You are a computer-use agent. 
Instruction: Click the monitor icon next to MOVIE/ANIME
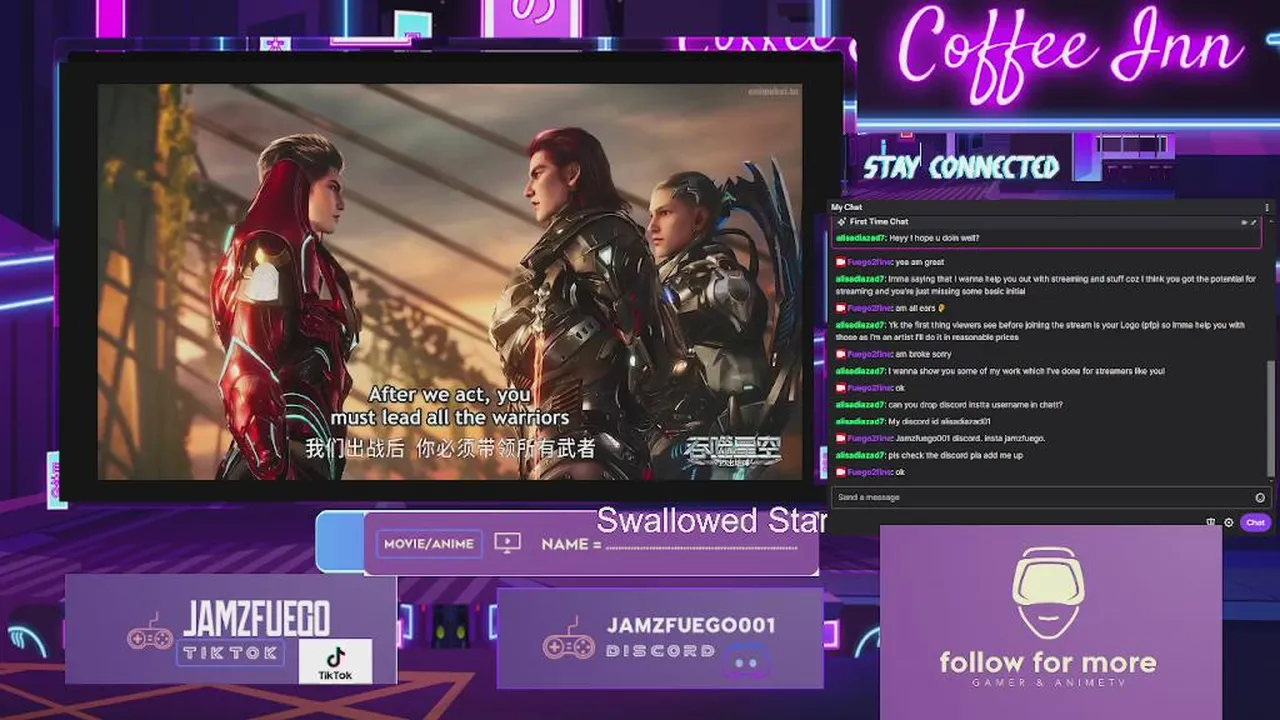(x=508, y=543)
